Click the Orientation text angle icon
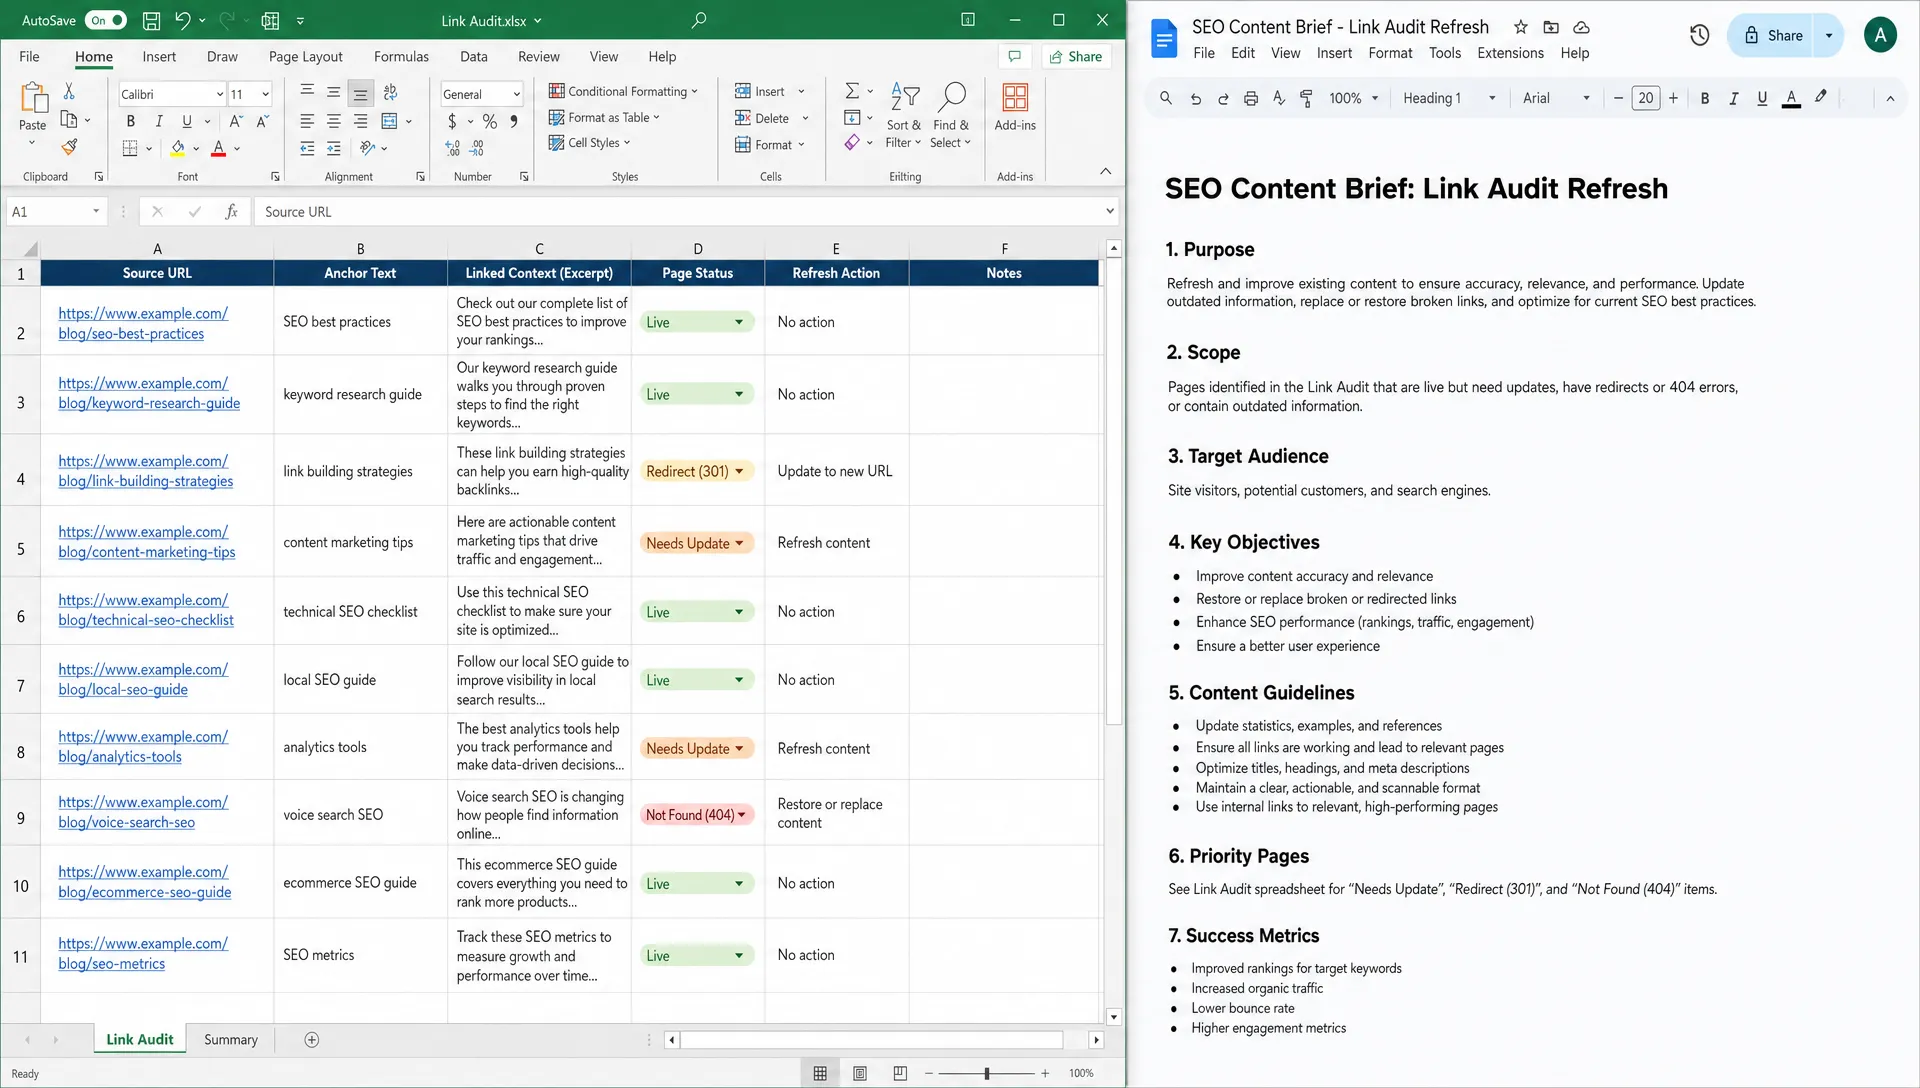Screen dimensions: 1920x1088 click(x=368, y=148)
